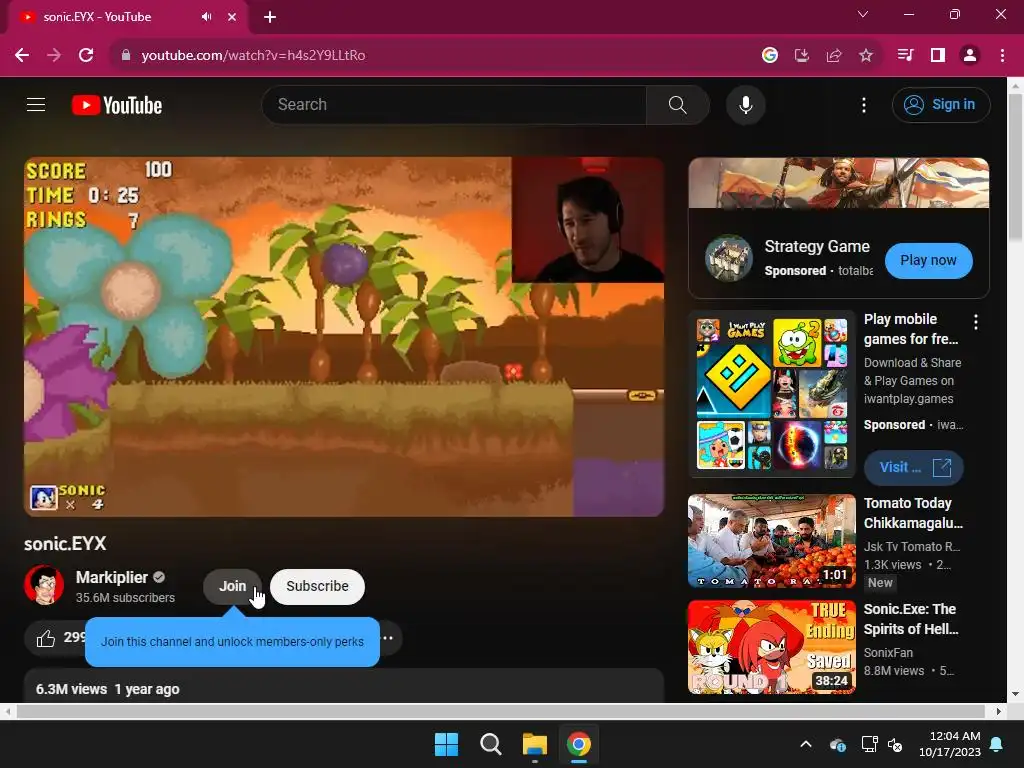1024x768 pixels.
Task: Open File Explorer from taskbar
Action: click(x=535, y=744)
